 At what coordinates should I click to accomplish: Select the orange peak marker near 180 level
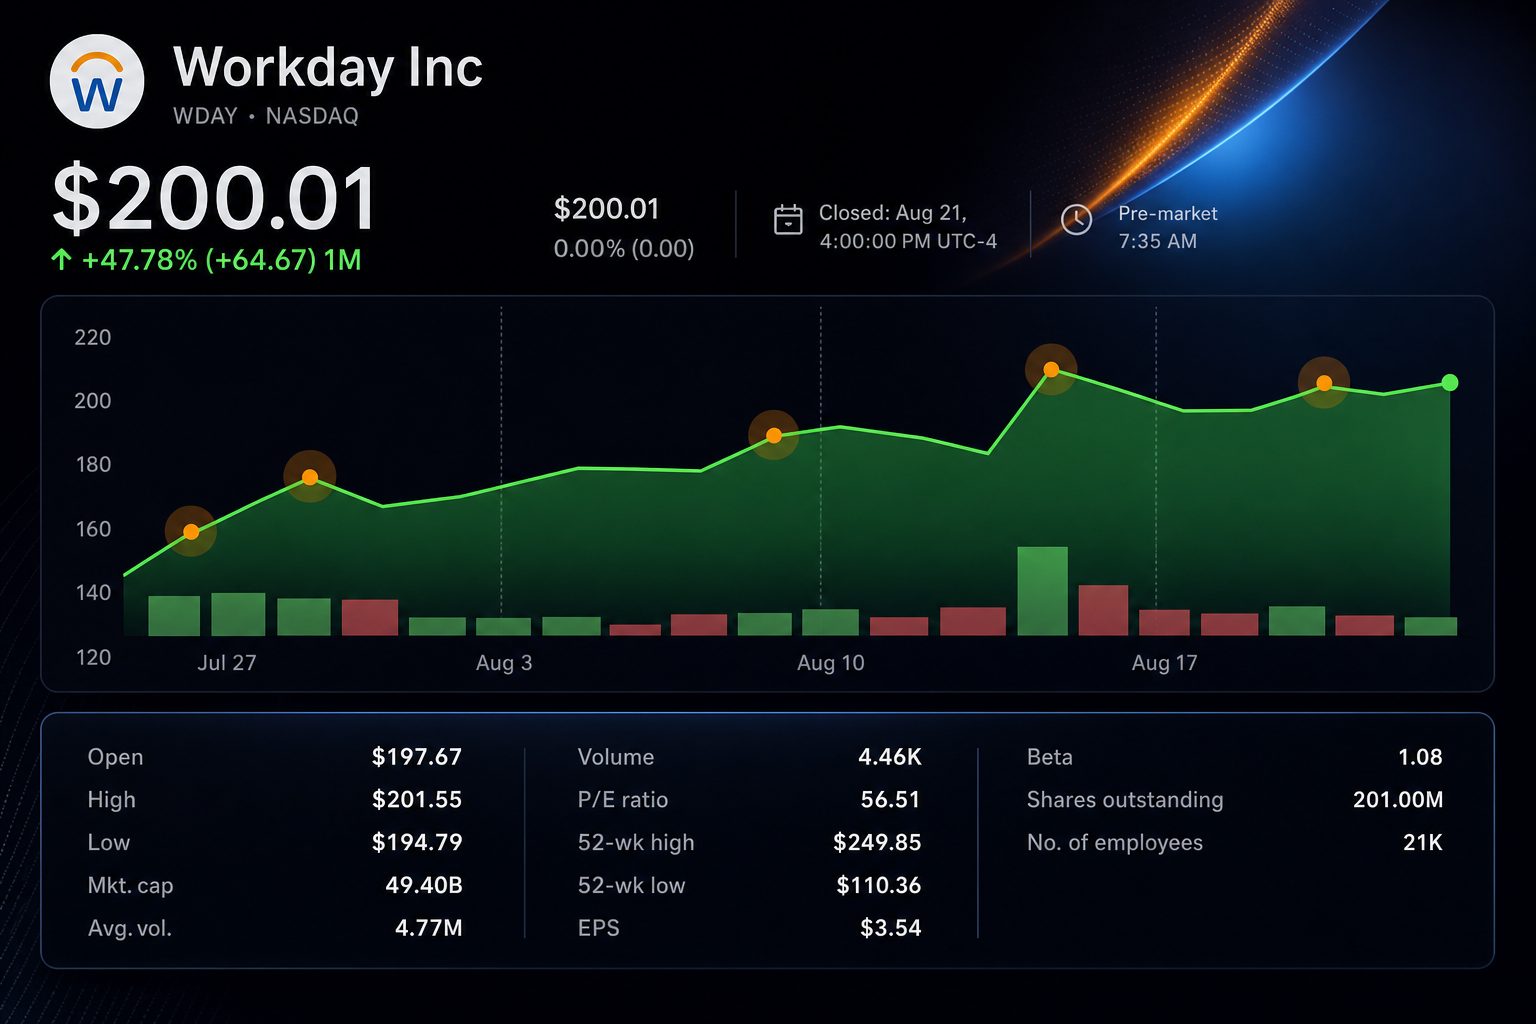(310, 477)
